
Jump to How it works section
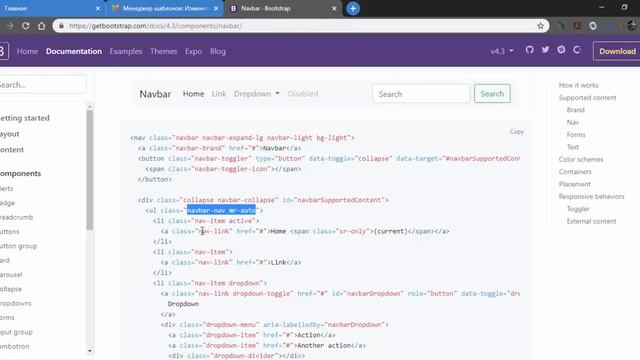[578, 85]
